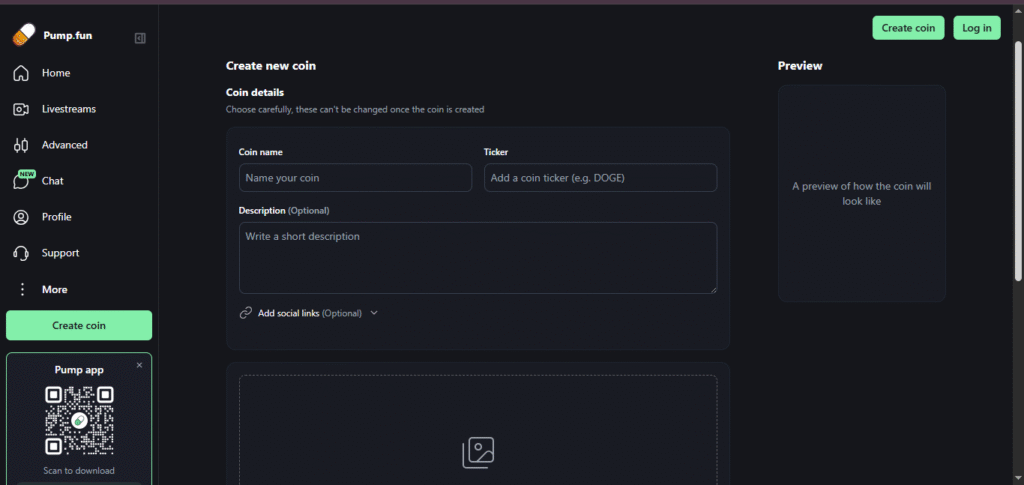Click the green Create coin sidebar button
This screenshot has width=1024, height=485.
pyautogui.click(x=79, y=325)
